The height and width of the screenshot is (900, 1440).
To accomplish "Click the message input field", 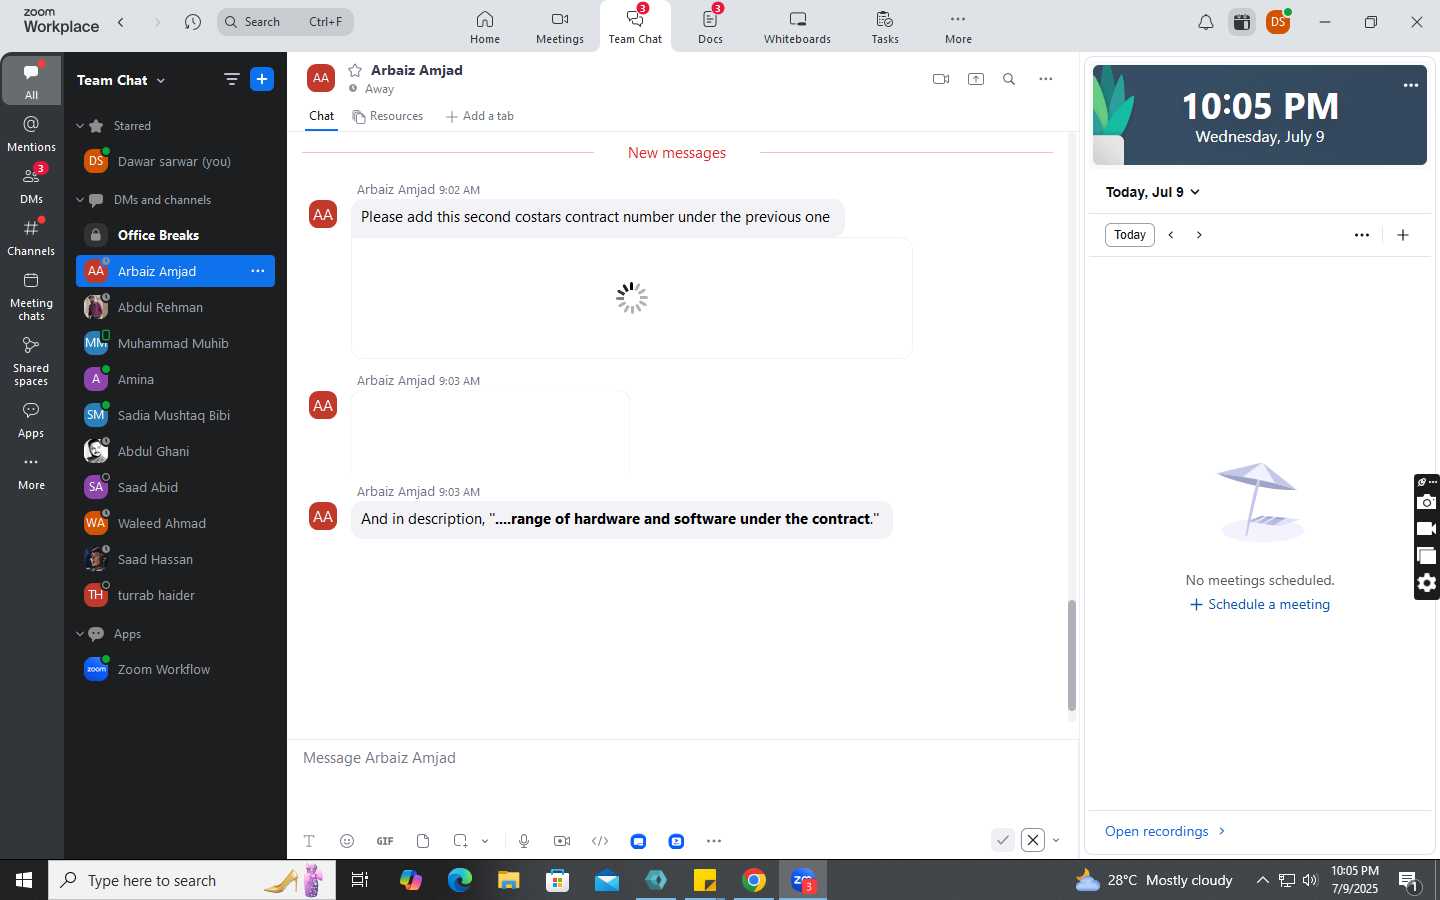I will [x=682, y=758].
